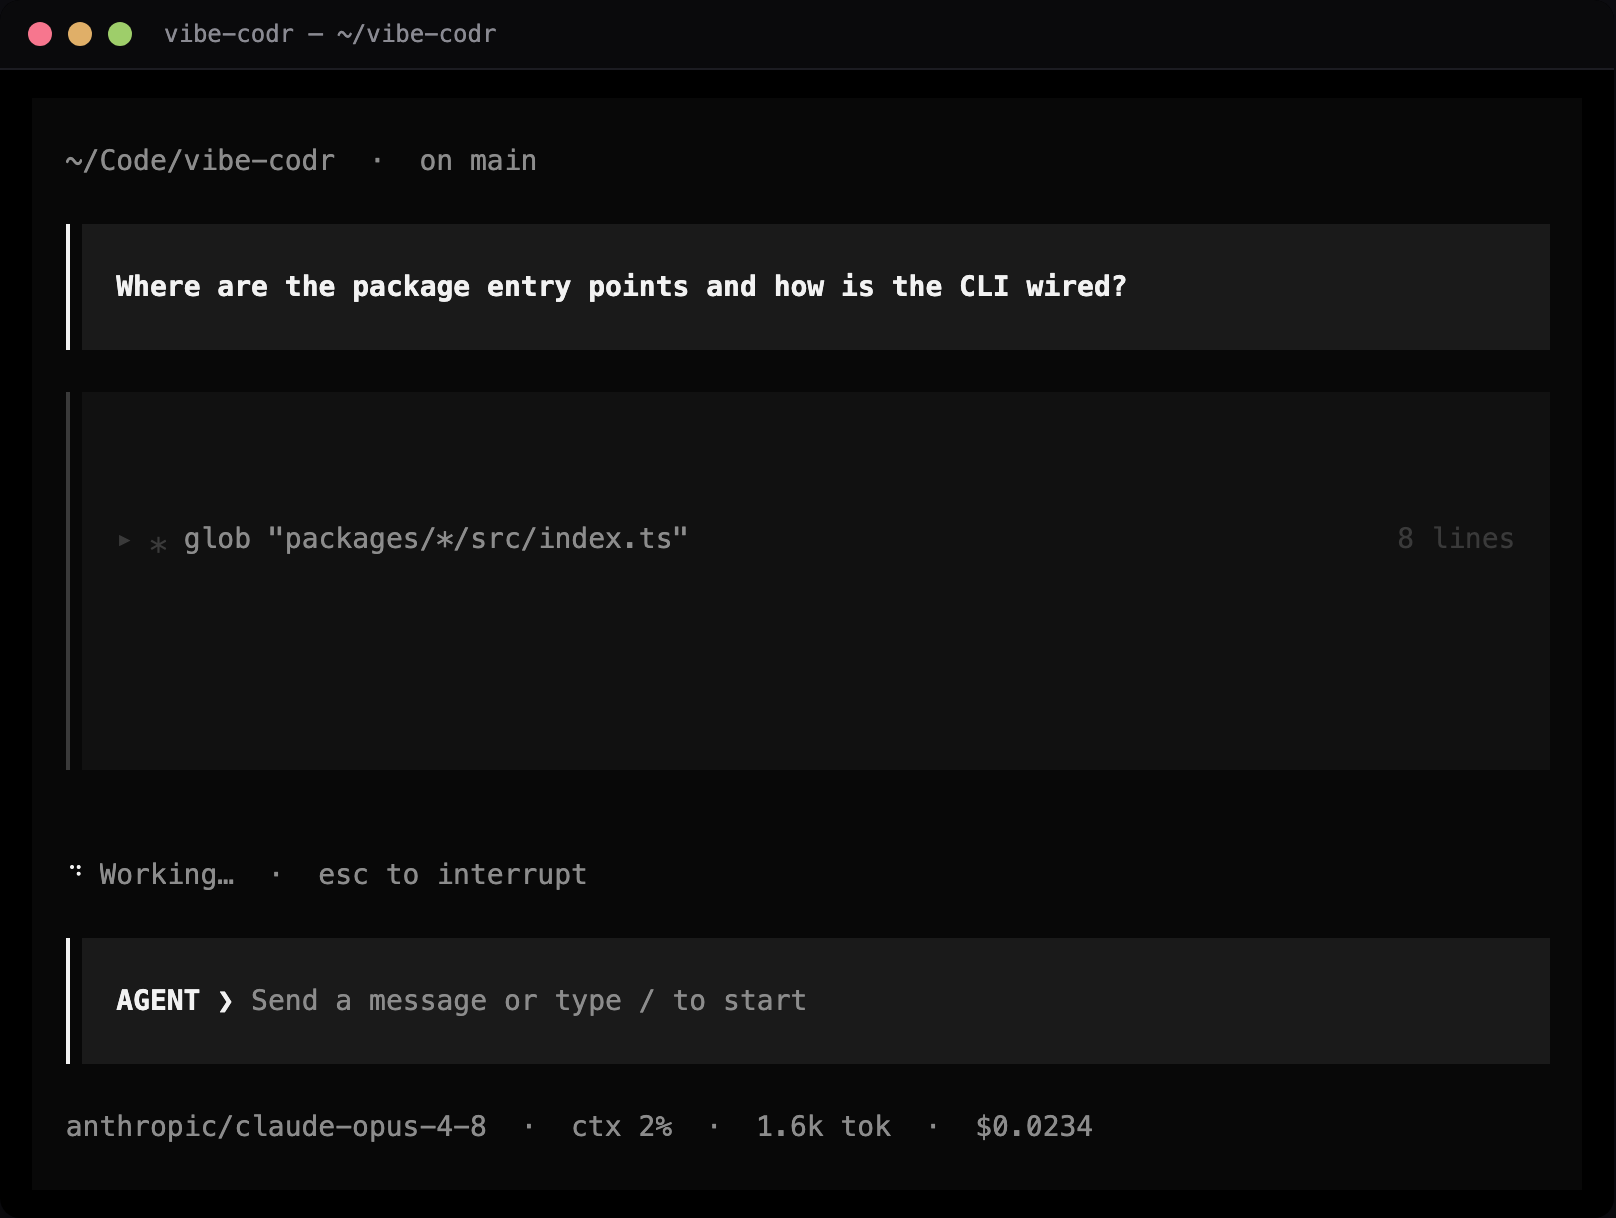Image resolution: width=1616 pixels, height=1218 pixels.
Task: Click the ctx 2% context indicator
Action: point(622,1127)
